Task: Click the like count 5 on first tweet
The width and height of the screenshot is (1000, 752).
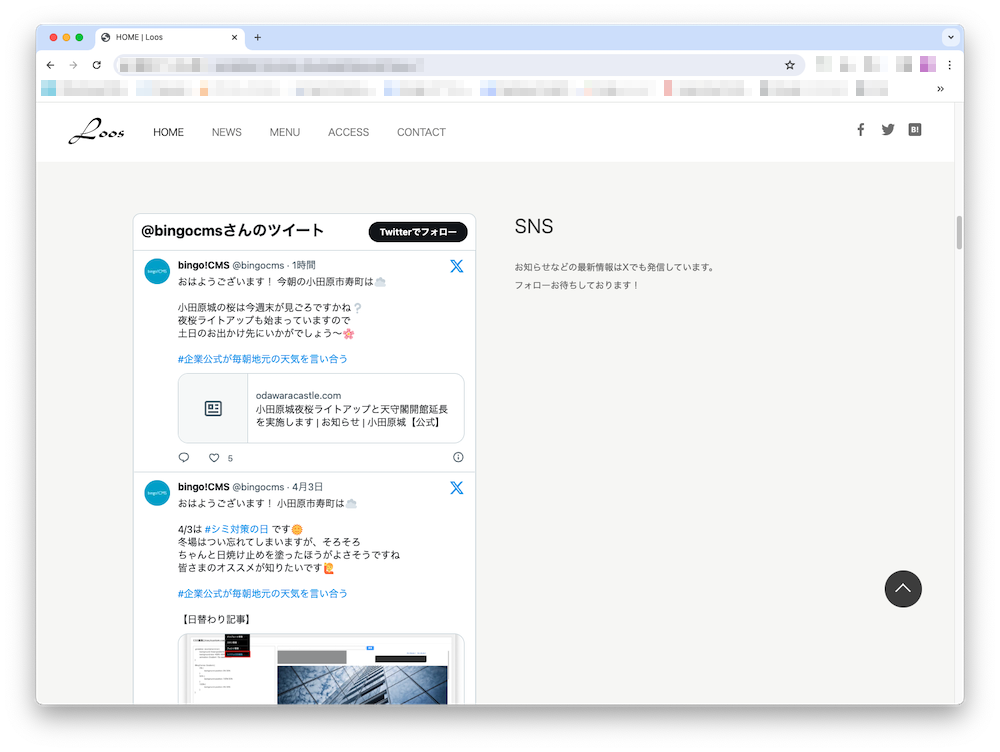Action: pyautogui.click(x=230, y=458)
